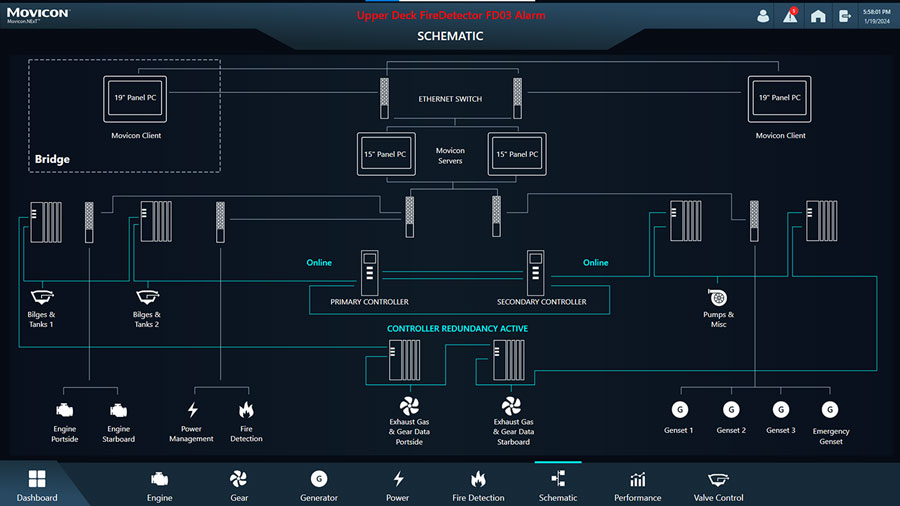This screenshot has height=506, width=900.
Task: Open Exhaust Gas & Gear Data Portside
Action: [409, 406]
